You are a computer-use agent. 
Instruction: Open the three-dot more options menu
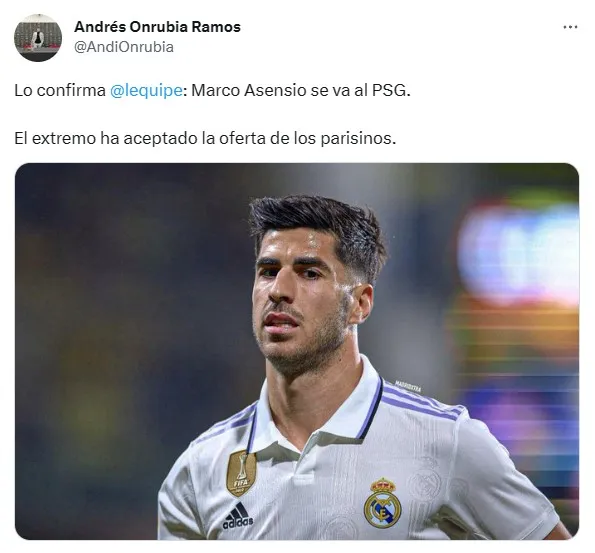tap(570, 27)
